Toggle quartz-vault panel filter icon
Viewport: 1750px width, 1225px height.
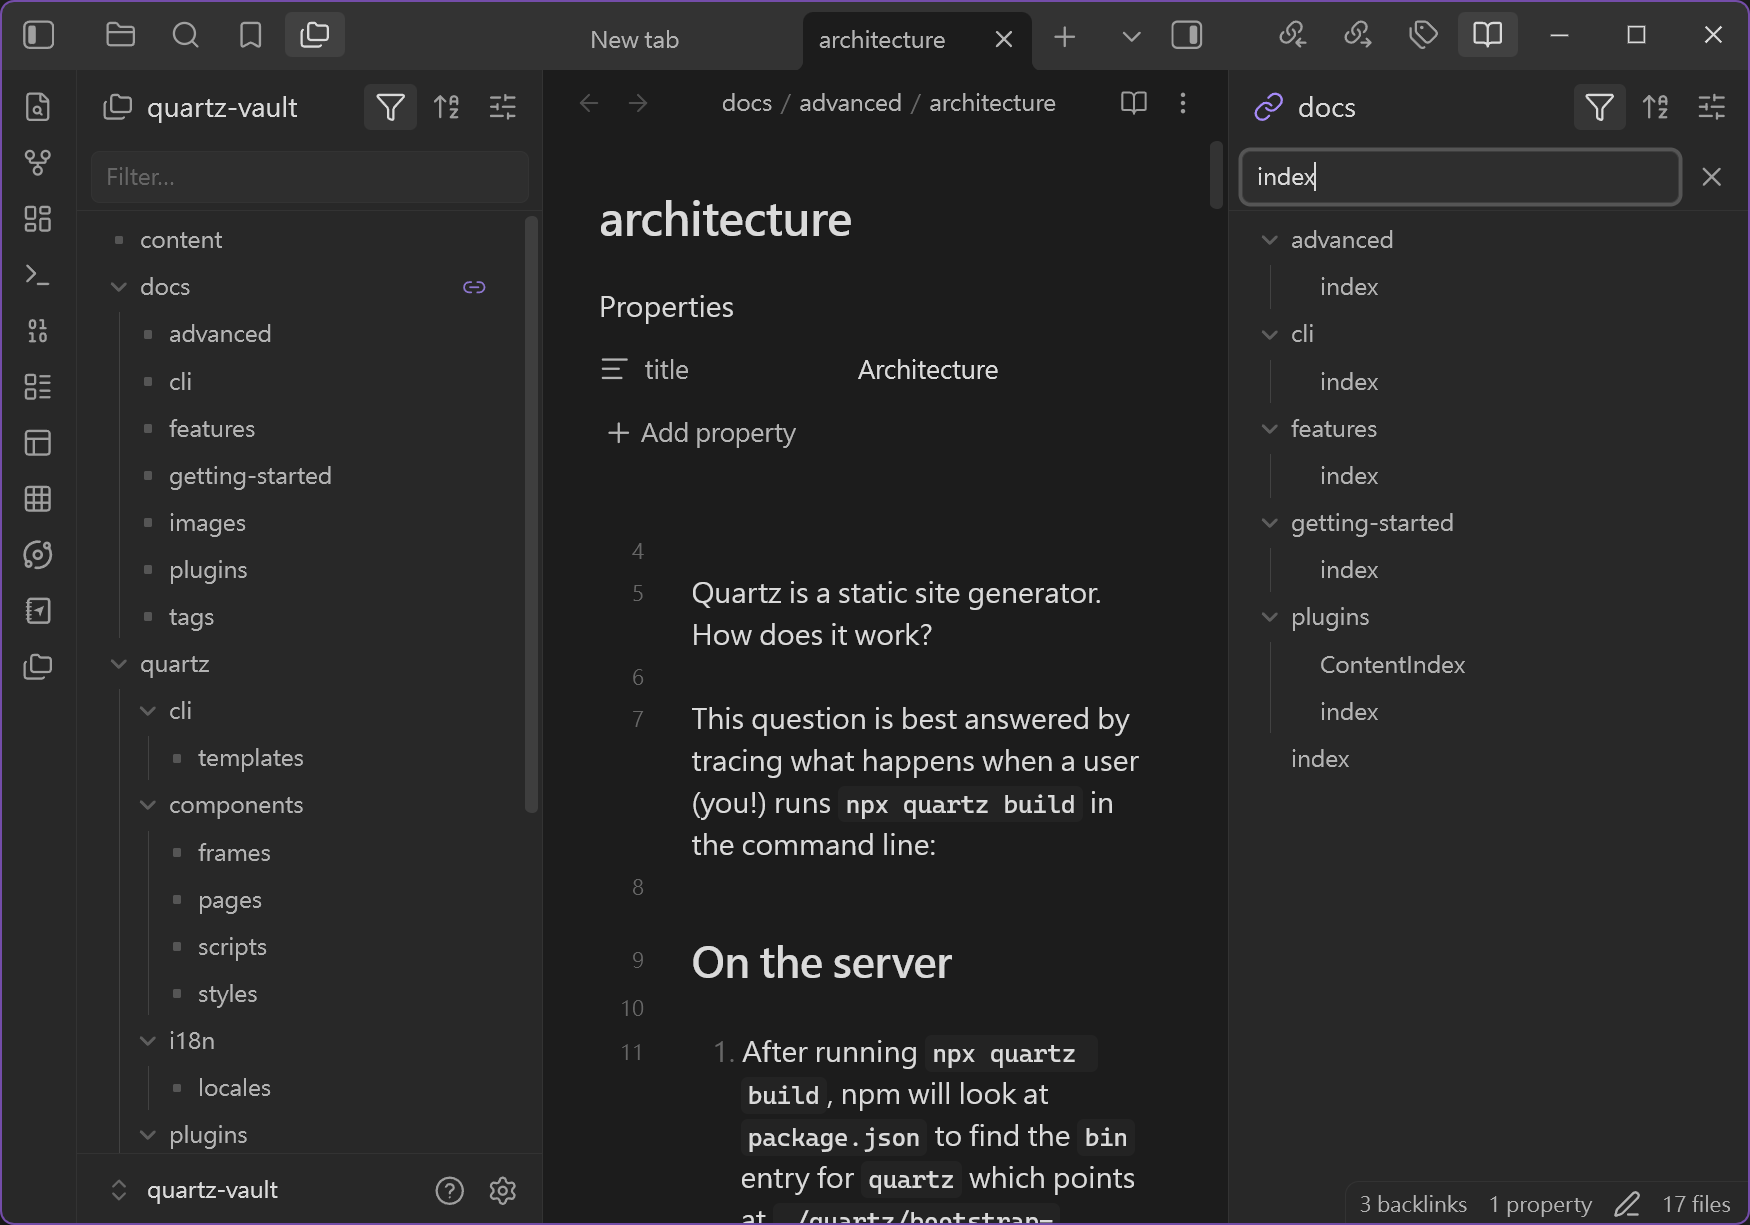click(x=390, y=107)
